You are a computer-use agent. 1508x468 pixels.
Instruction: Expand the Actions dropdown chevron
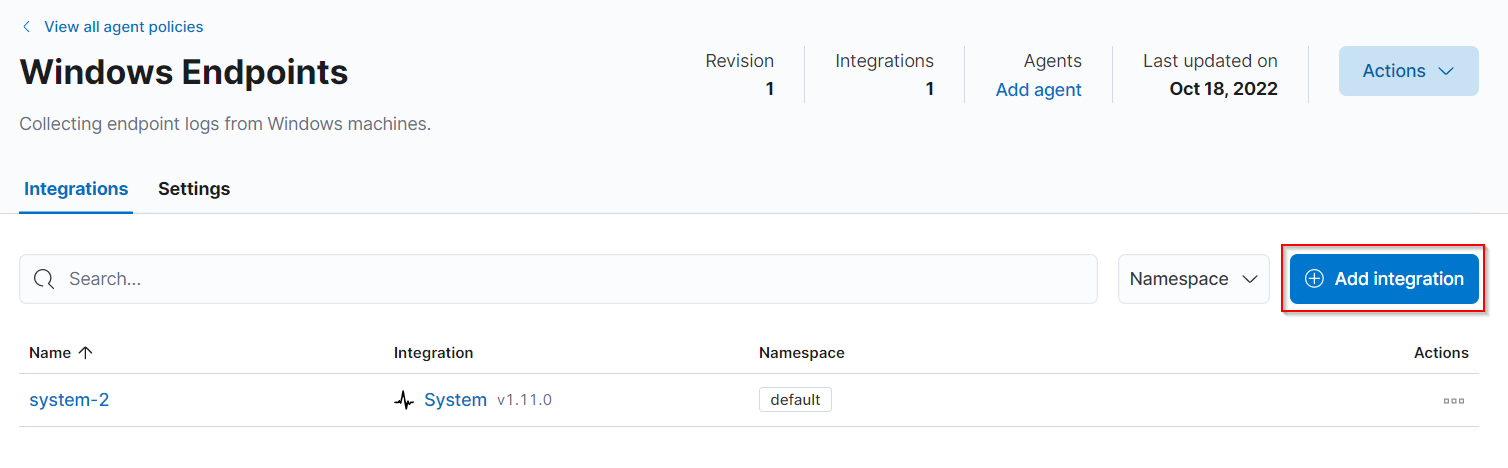[1445, 71]
